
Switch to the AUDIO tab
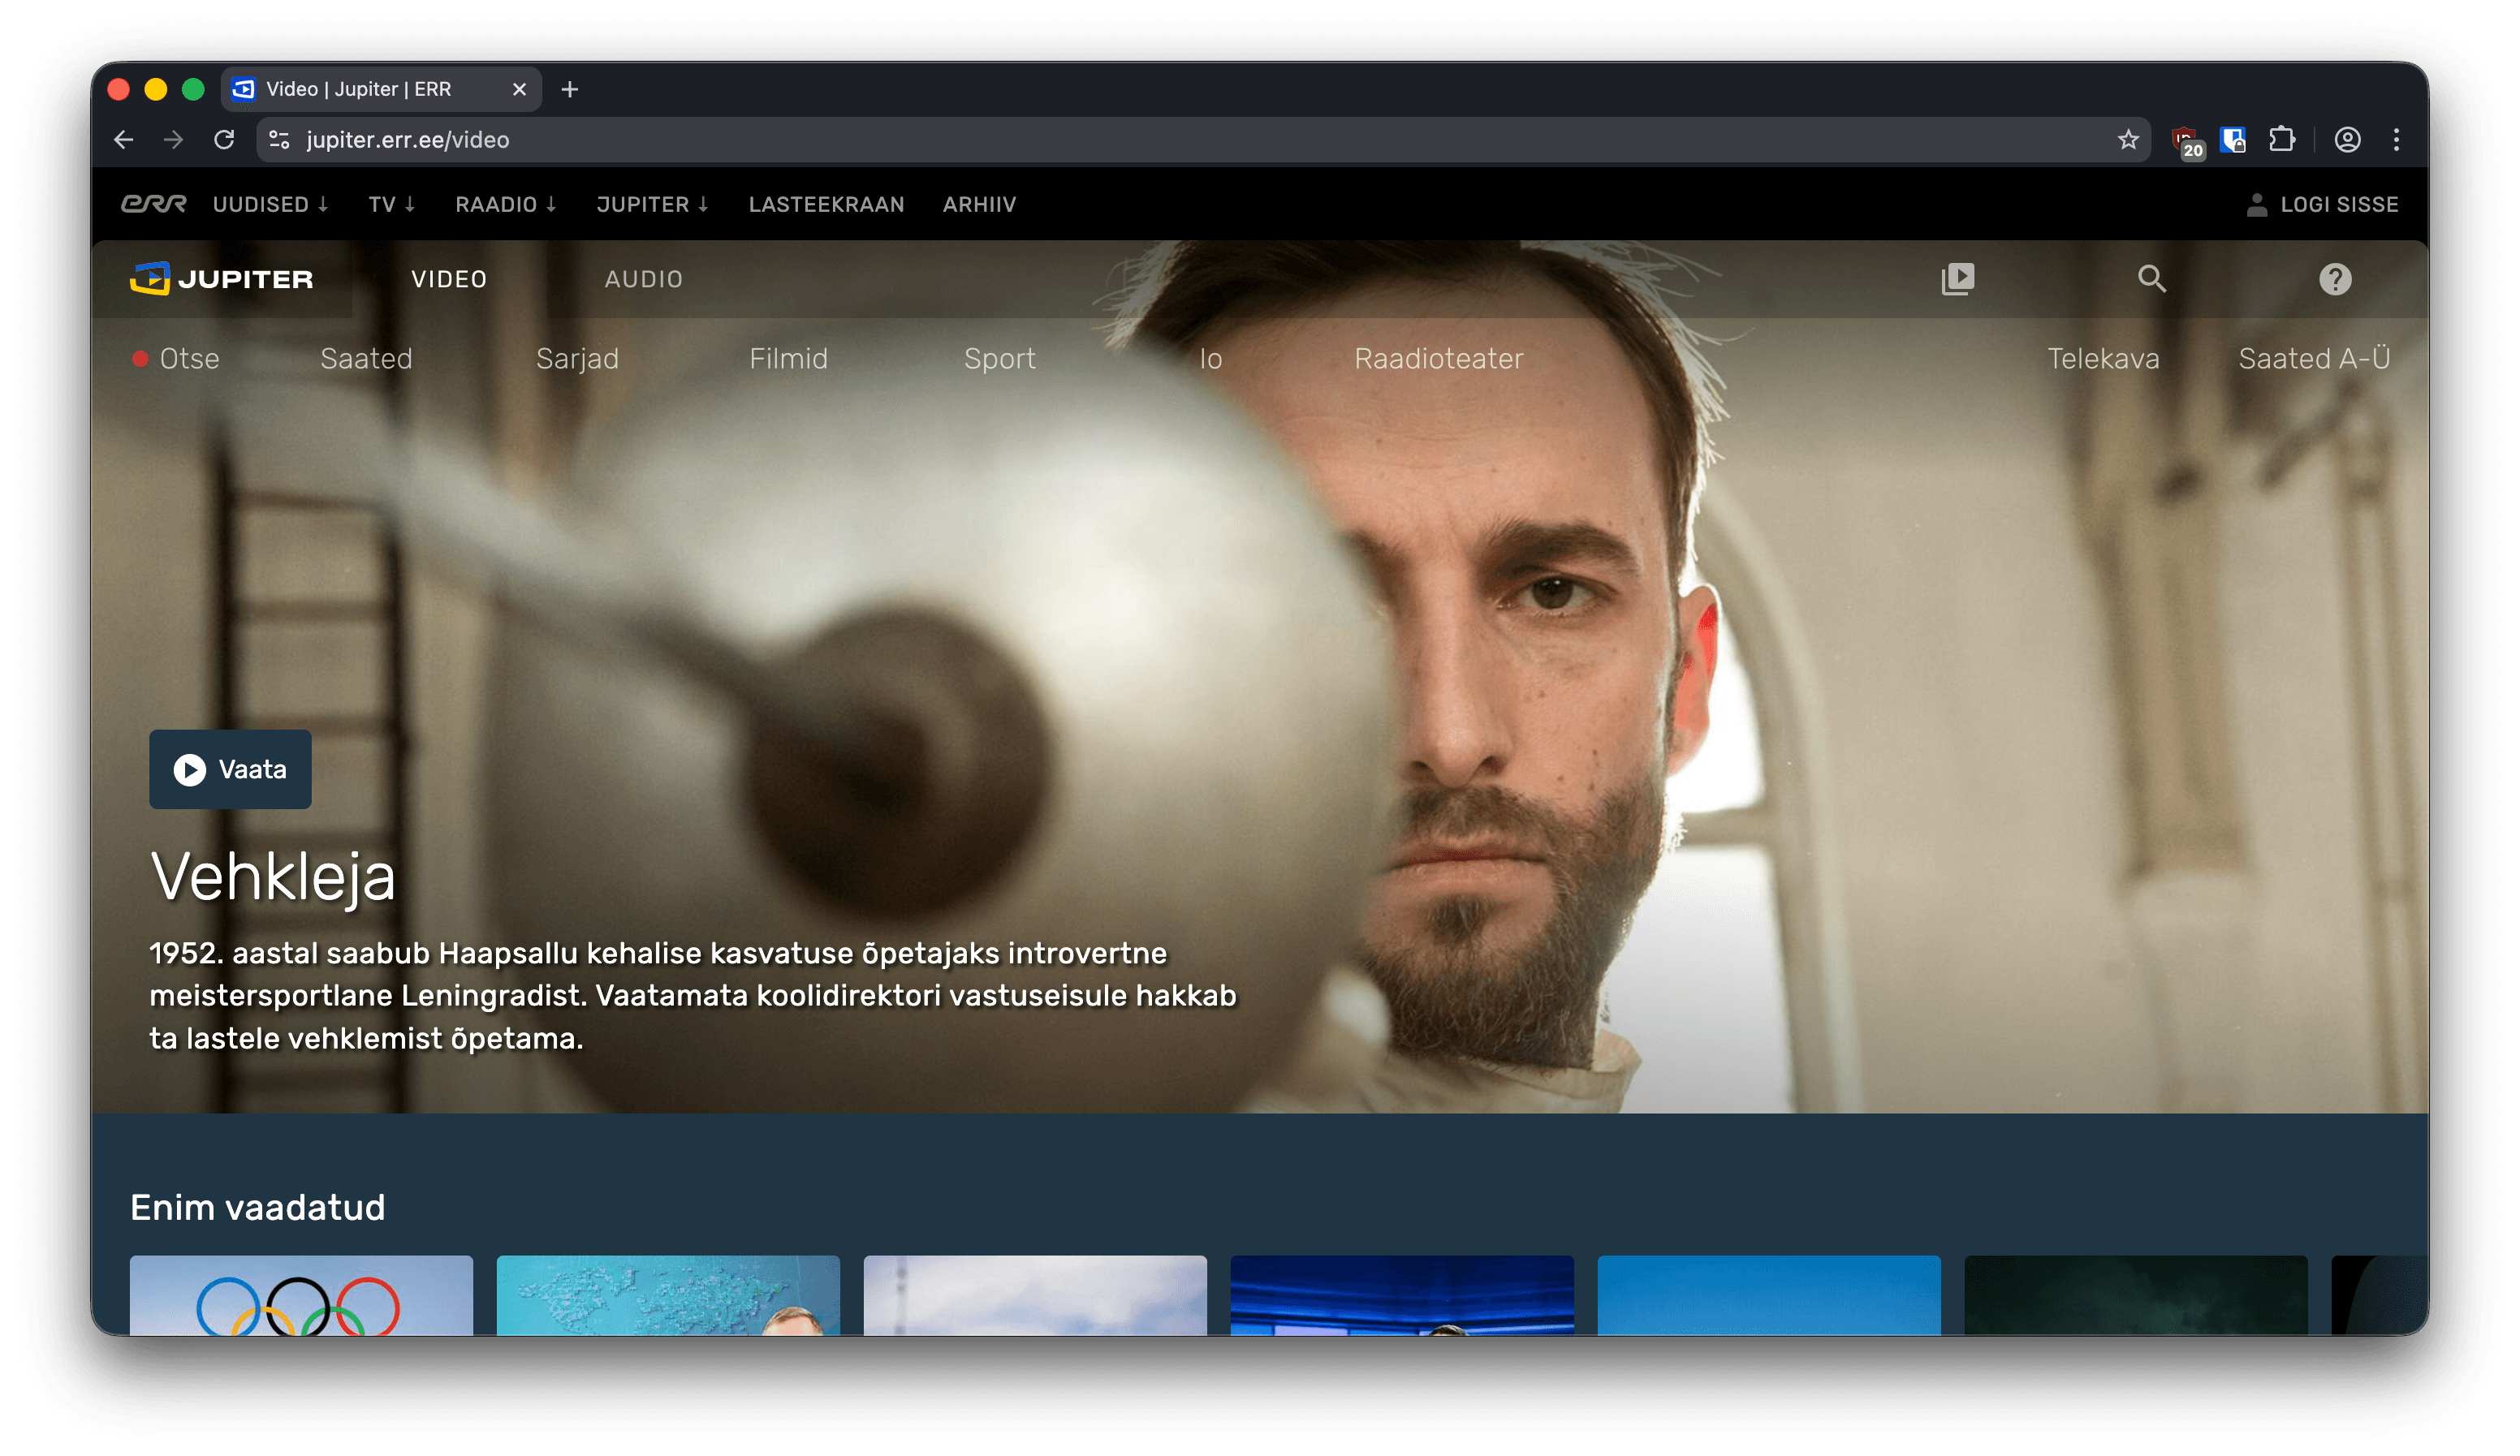(643, 279)
